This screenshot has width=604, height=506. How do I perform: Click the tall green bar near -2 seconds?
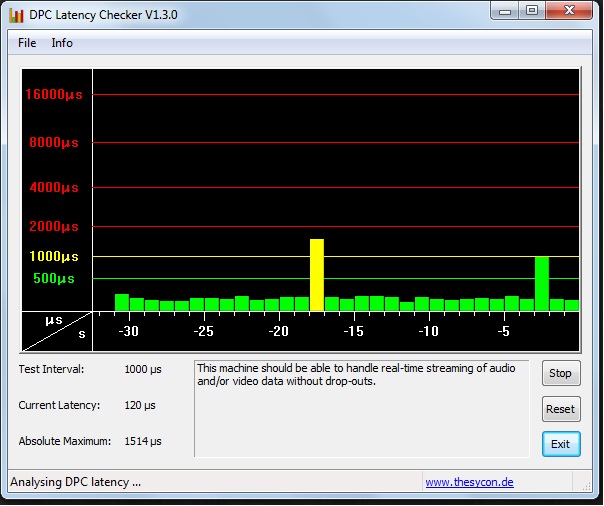(x=542, y=283)
